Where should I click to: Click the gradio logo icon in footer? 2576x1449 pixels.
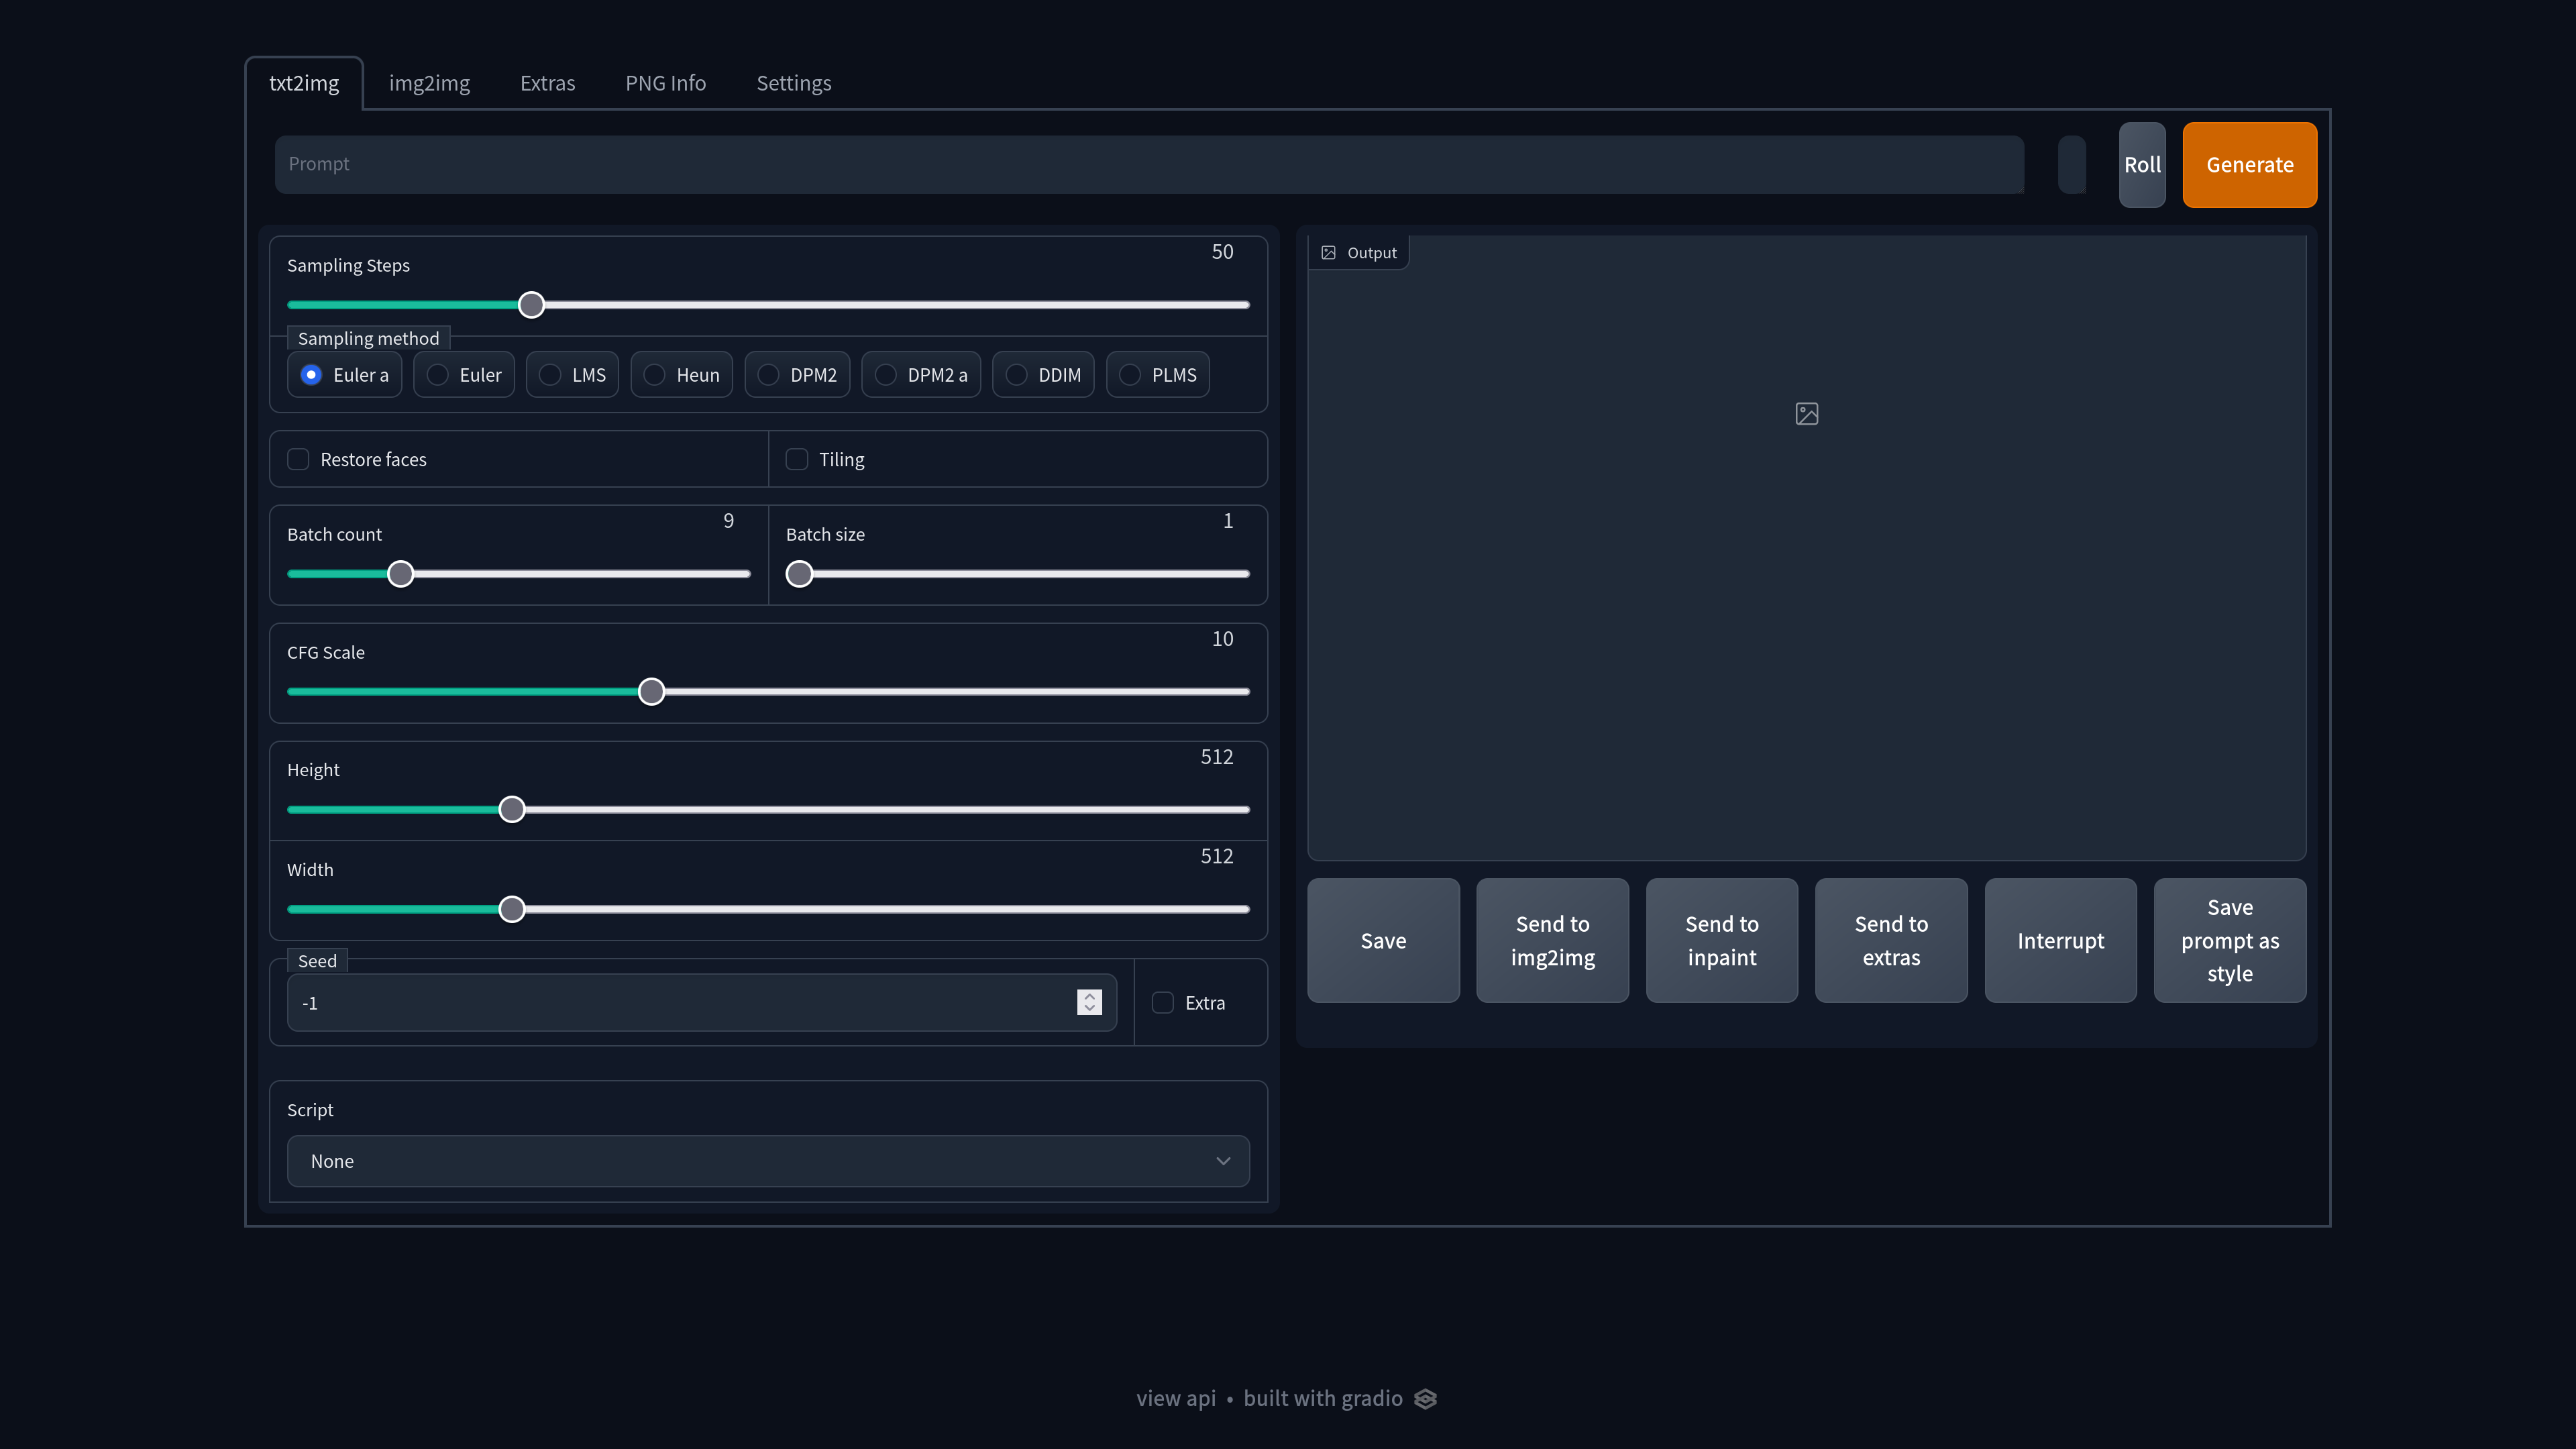coord(1425,1399)
